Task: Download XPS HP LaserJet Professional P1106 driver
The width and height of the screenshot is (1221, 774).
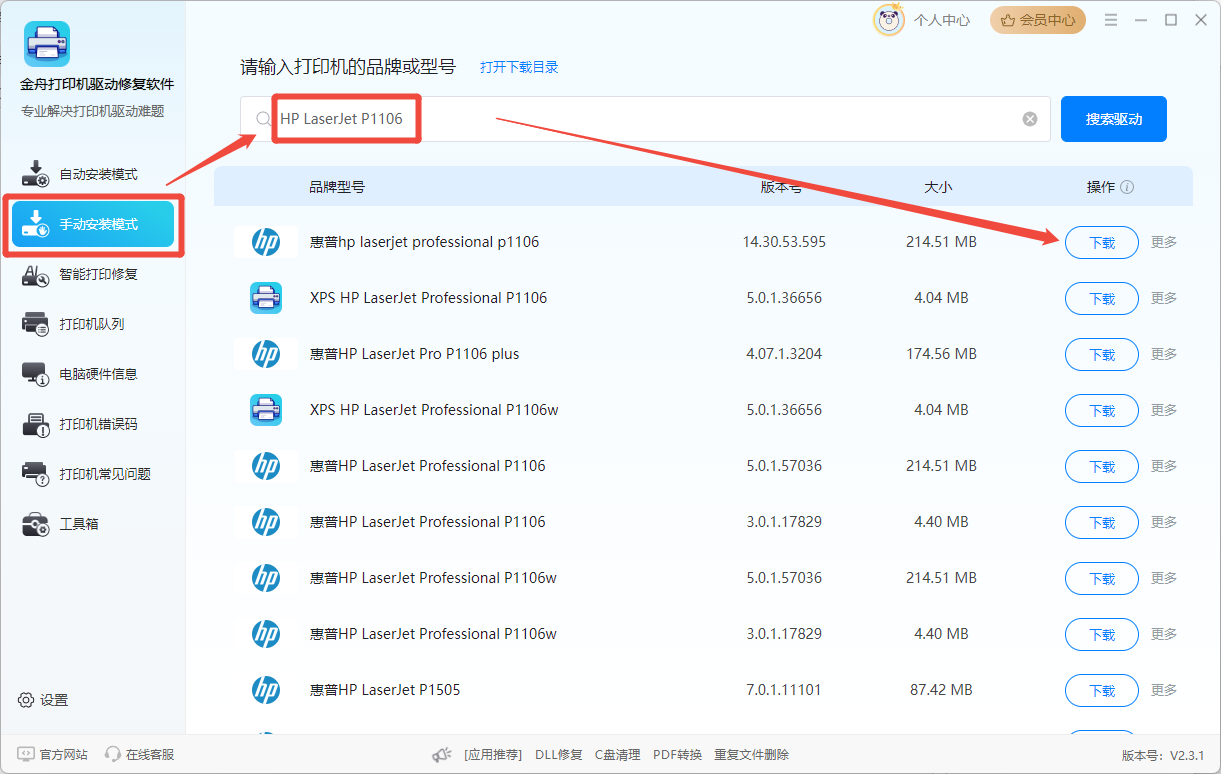Action: coord(1102,298)
